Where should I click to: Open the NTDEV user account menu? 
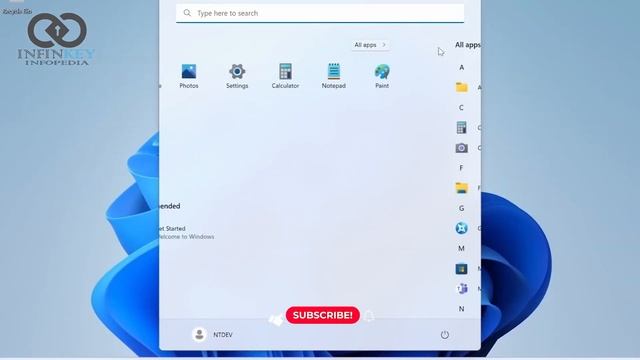[212, 335]
